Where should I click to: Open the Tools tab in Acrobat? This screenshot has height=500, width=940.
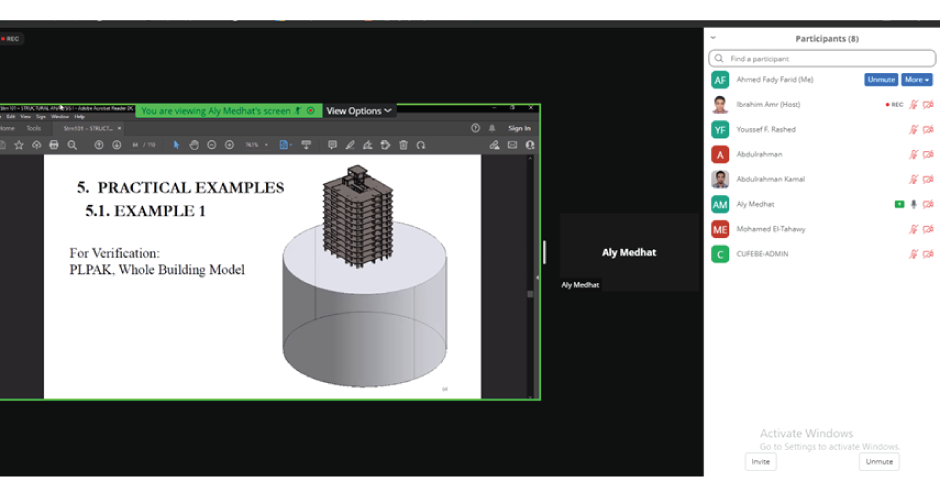(x=33, y=128)
